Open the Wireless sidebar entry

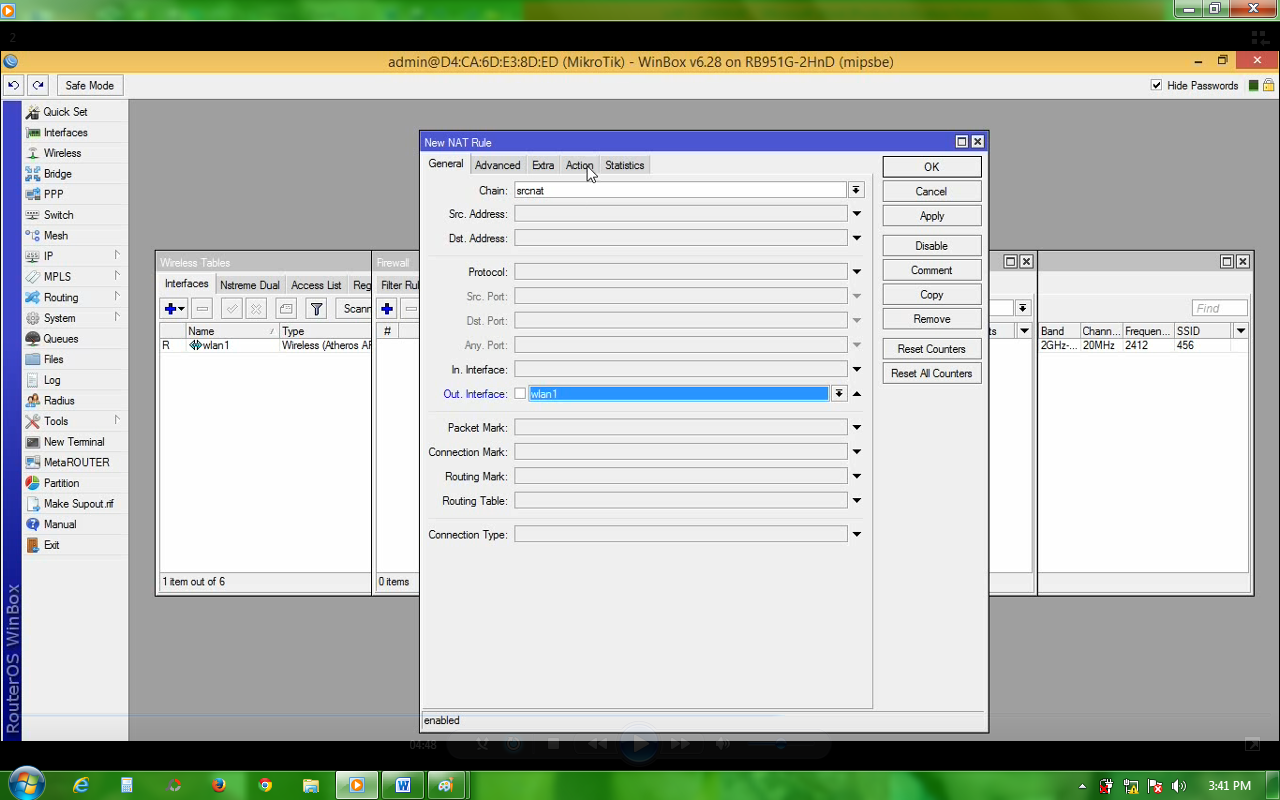coord(62,153)
